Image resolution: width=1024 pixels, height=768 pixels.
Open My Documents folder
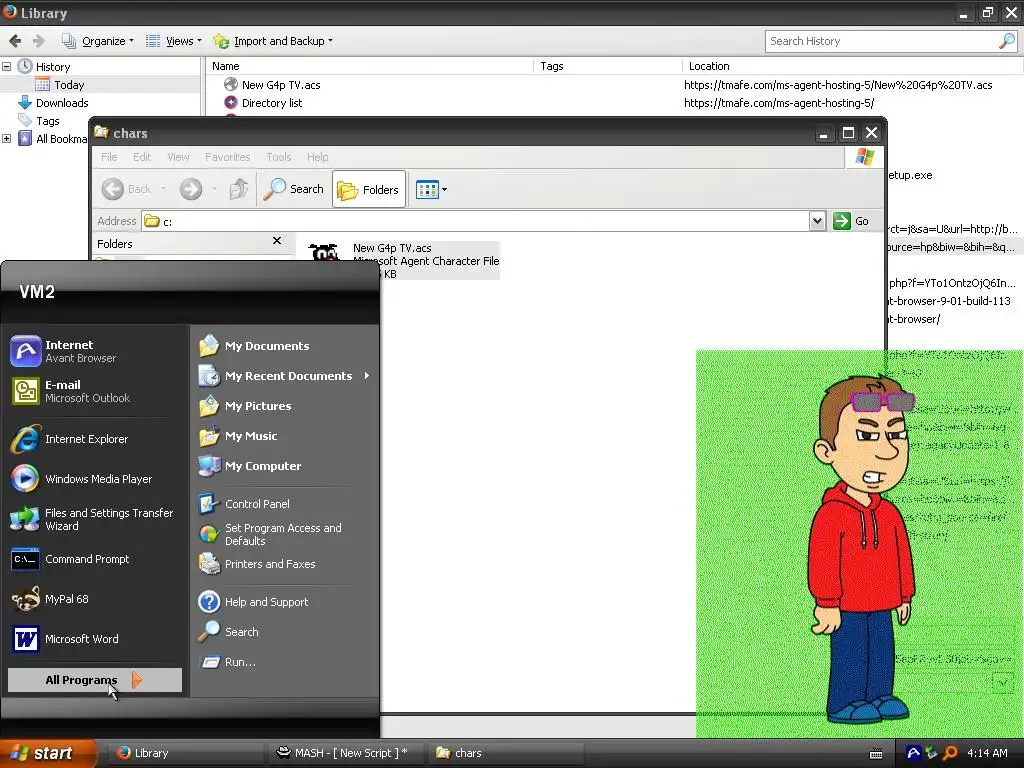pyautogui.click(x=255, y=345)
